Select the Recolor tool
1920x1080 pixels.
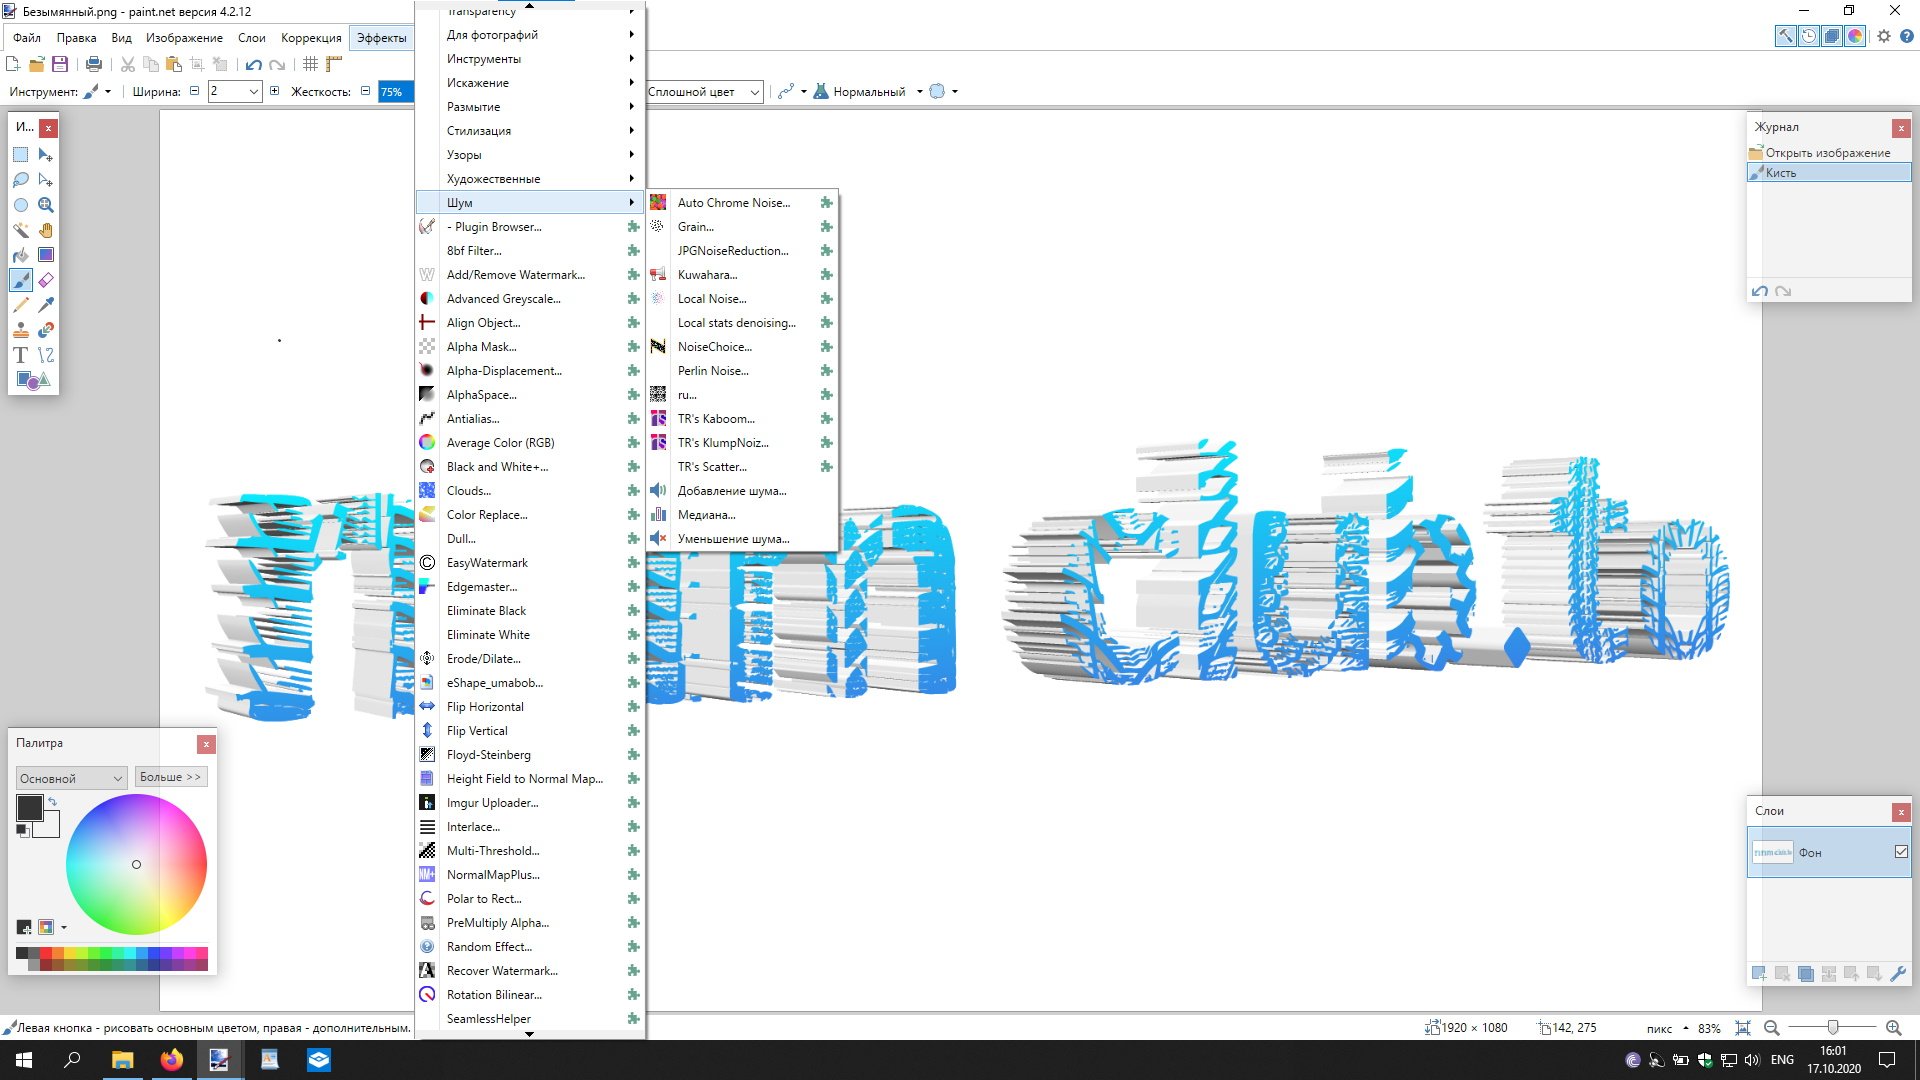[46, 330]
